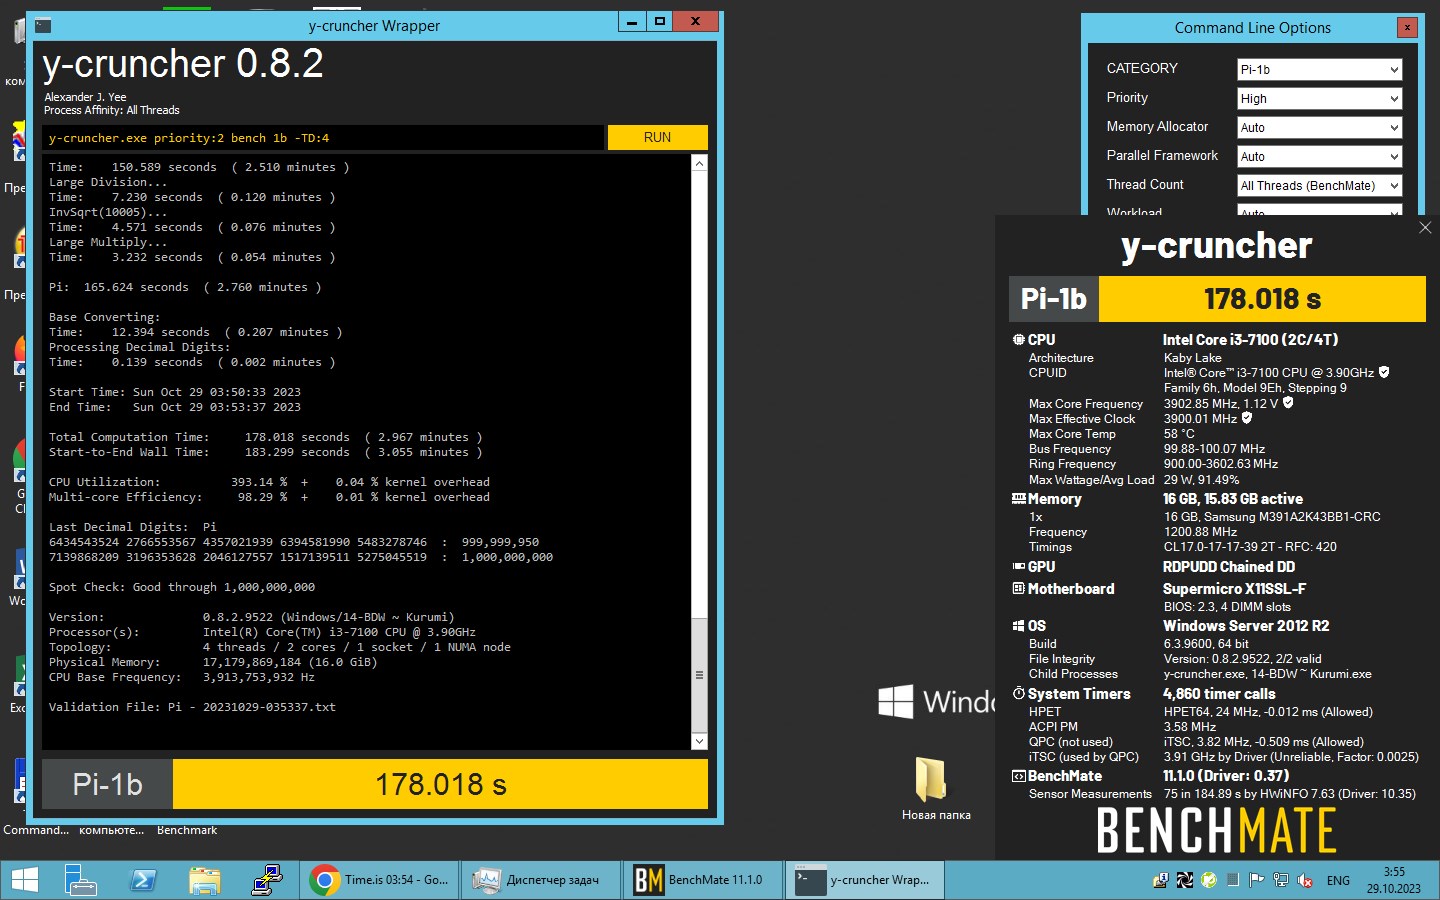The width and height of the screenshot is (1440, 900).
Task: Click the BenchMate section code icon
Action: 1018,776
